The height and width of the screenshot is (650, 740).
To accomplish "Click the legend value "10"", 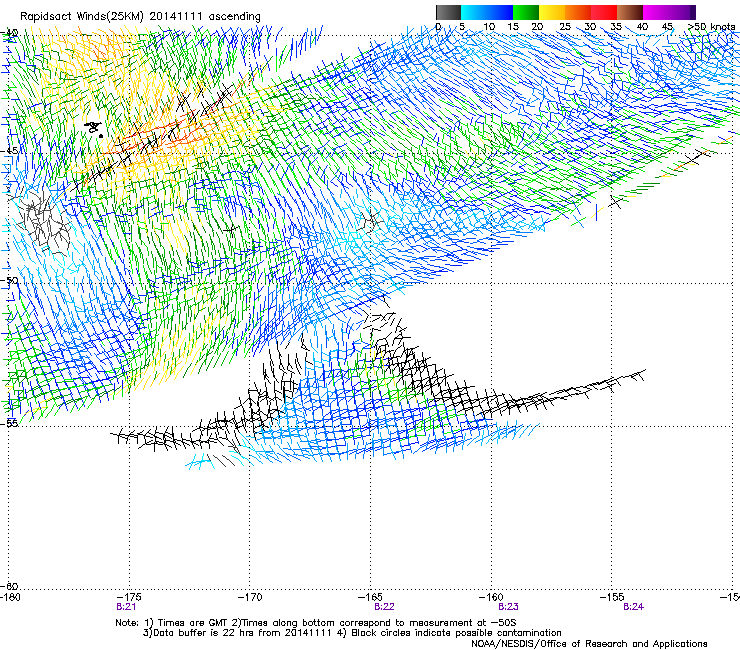I will click(489, 27).
